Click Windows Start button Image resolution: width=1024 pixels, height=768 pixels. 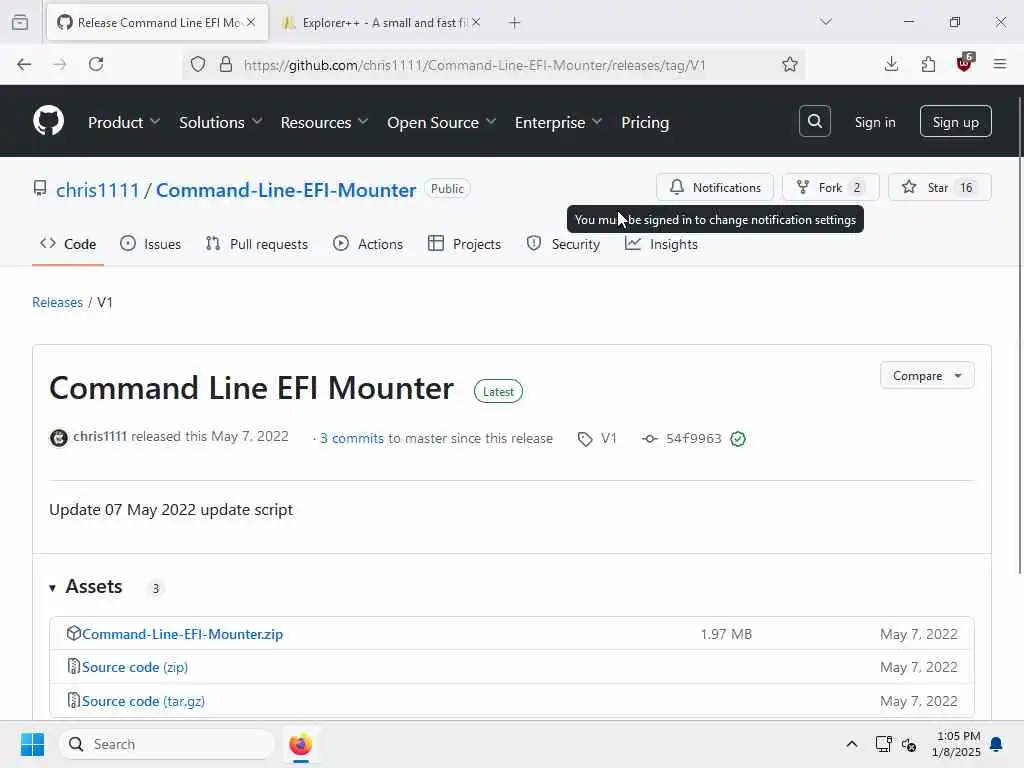pos(32,744)
